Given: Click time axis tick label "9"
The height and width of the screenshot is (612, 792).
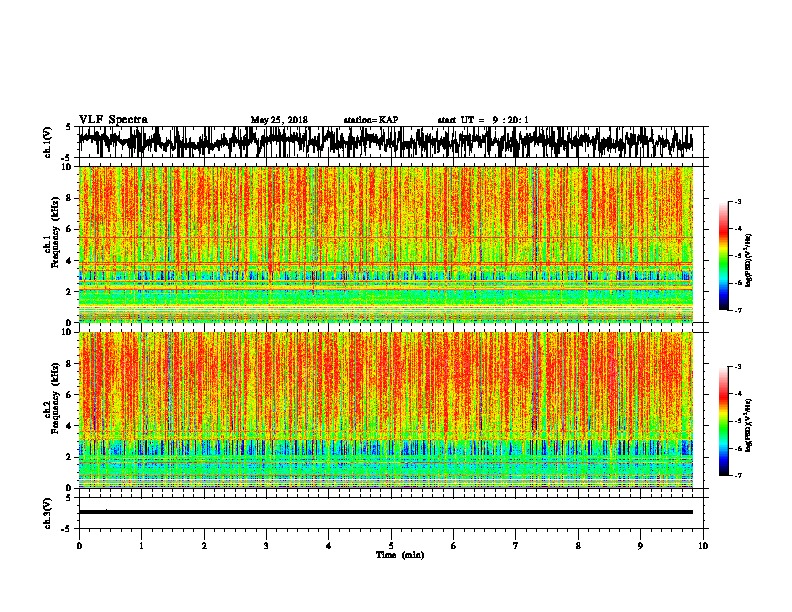Looking at the screenshot, I should 640,546.
